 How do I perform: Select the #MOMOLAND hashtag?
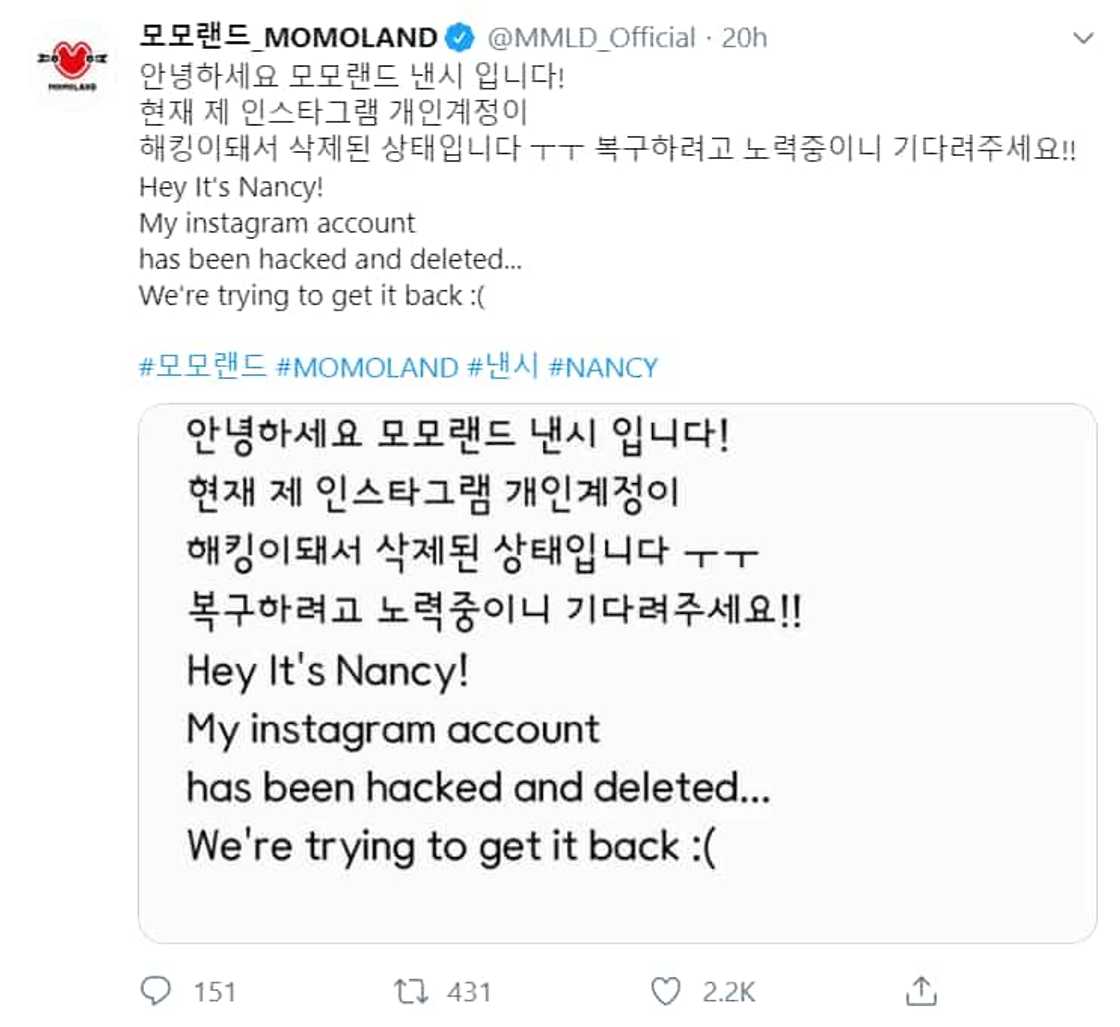pyautogui.click(x=365, y=368)
